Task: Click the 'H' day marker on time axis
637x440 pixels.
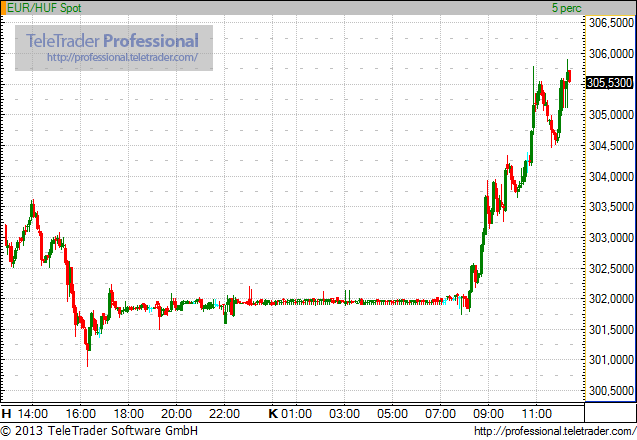Action: (x=6, y=414)
